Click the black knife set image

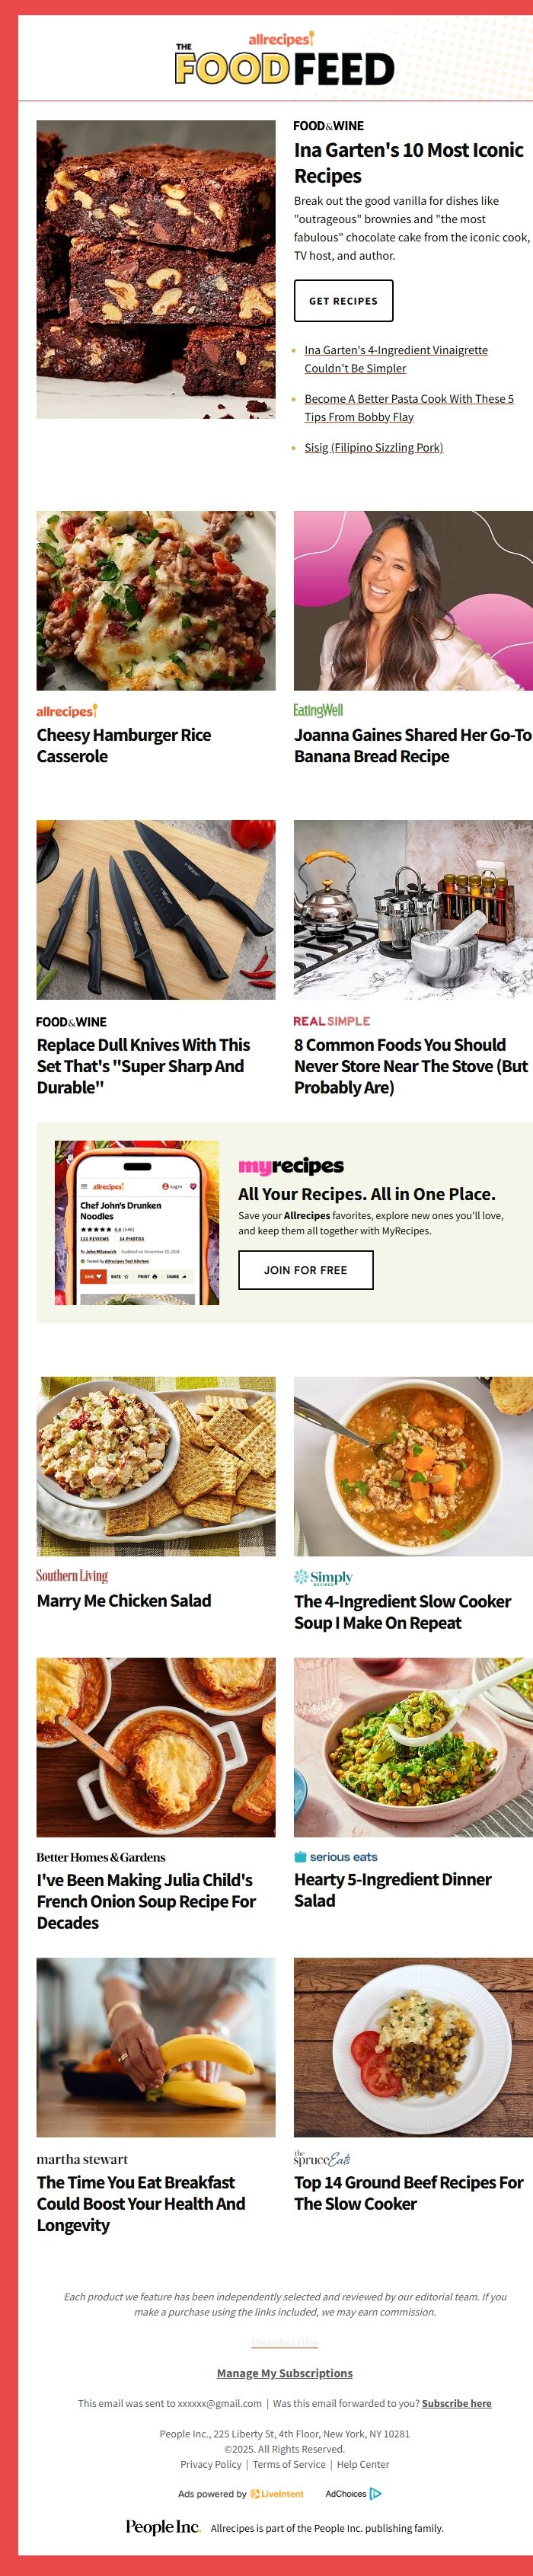click(x=156, y=909)
